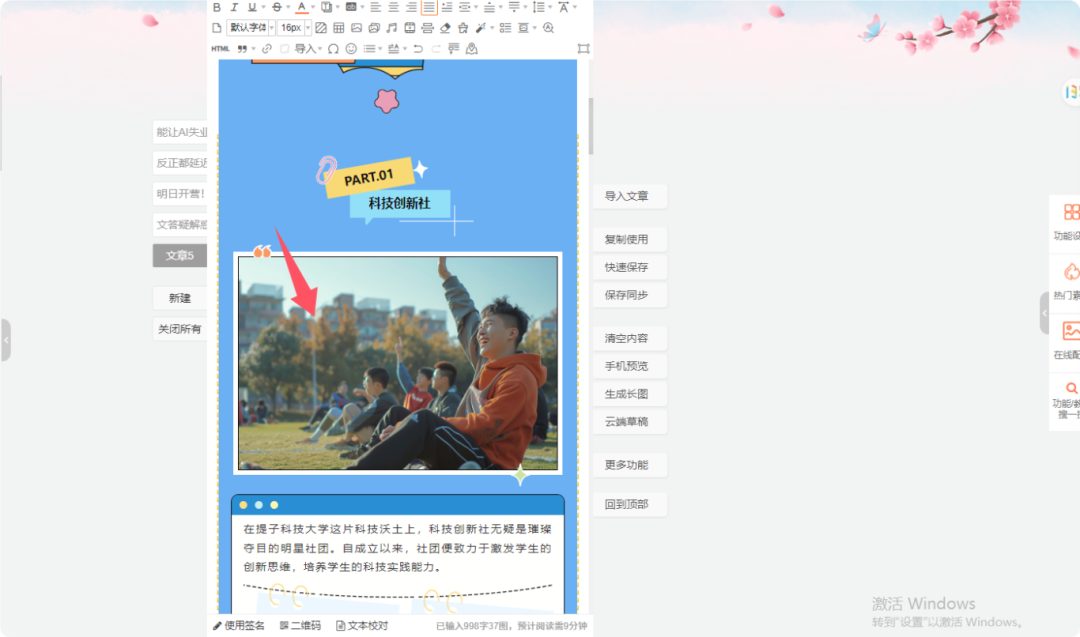The width and height of the screenshot is (1080, 637).
Task: Center align text
Action: [x=393, y=7]
